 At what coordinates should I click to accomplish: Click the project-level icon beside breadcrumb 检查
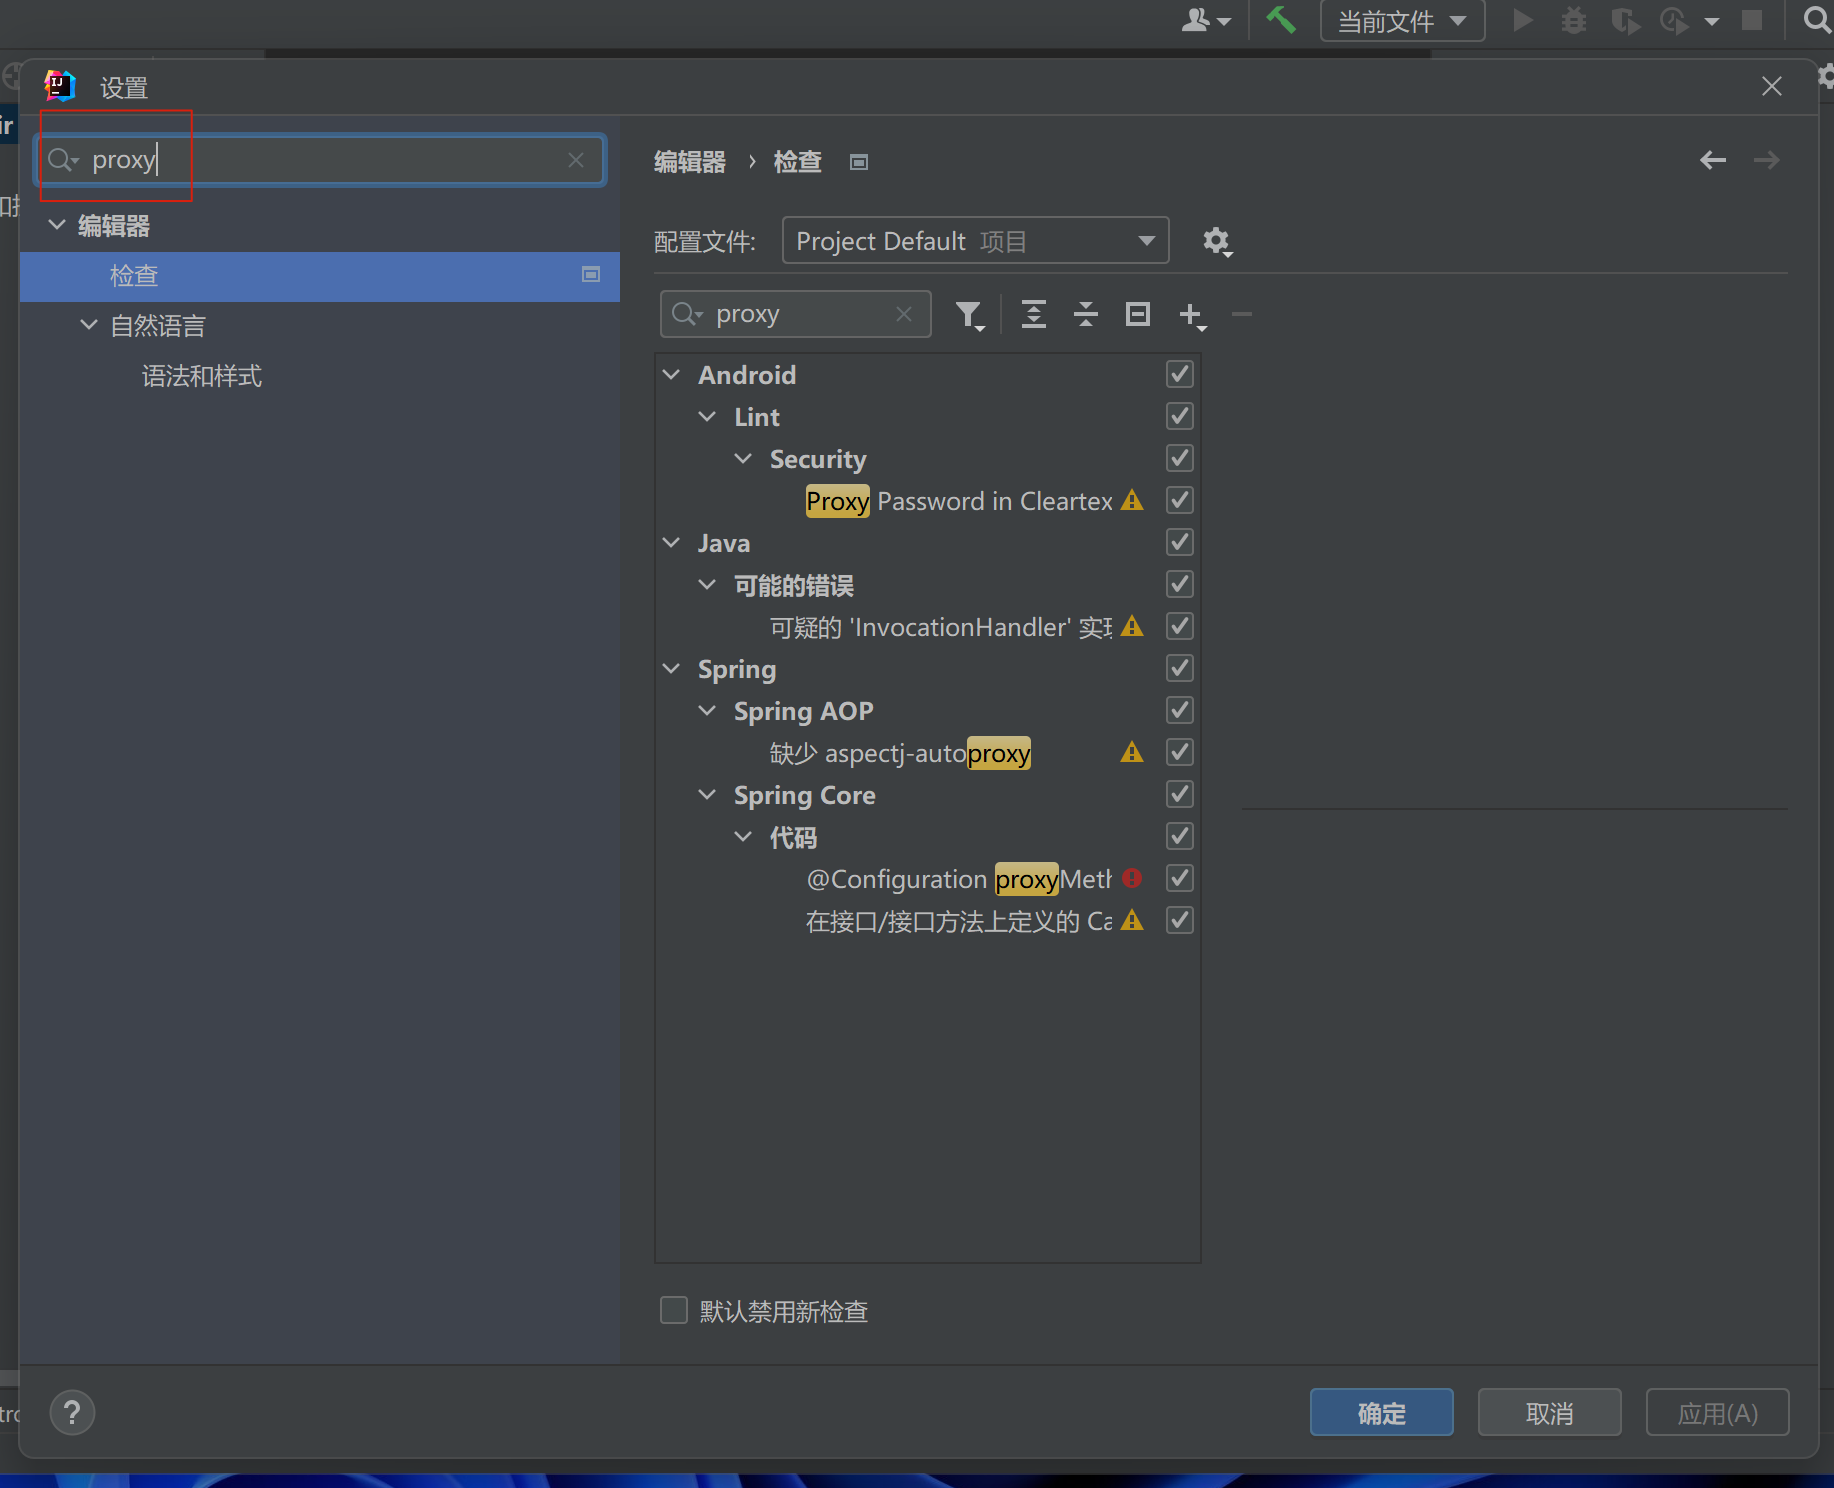859,162
